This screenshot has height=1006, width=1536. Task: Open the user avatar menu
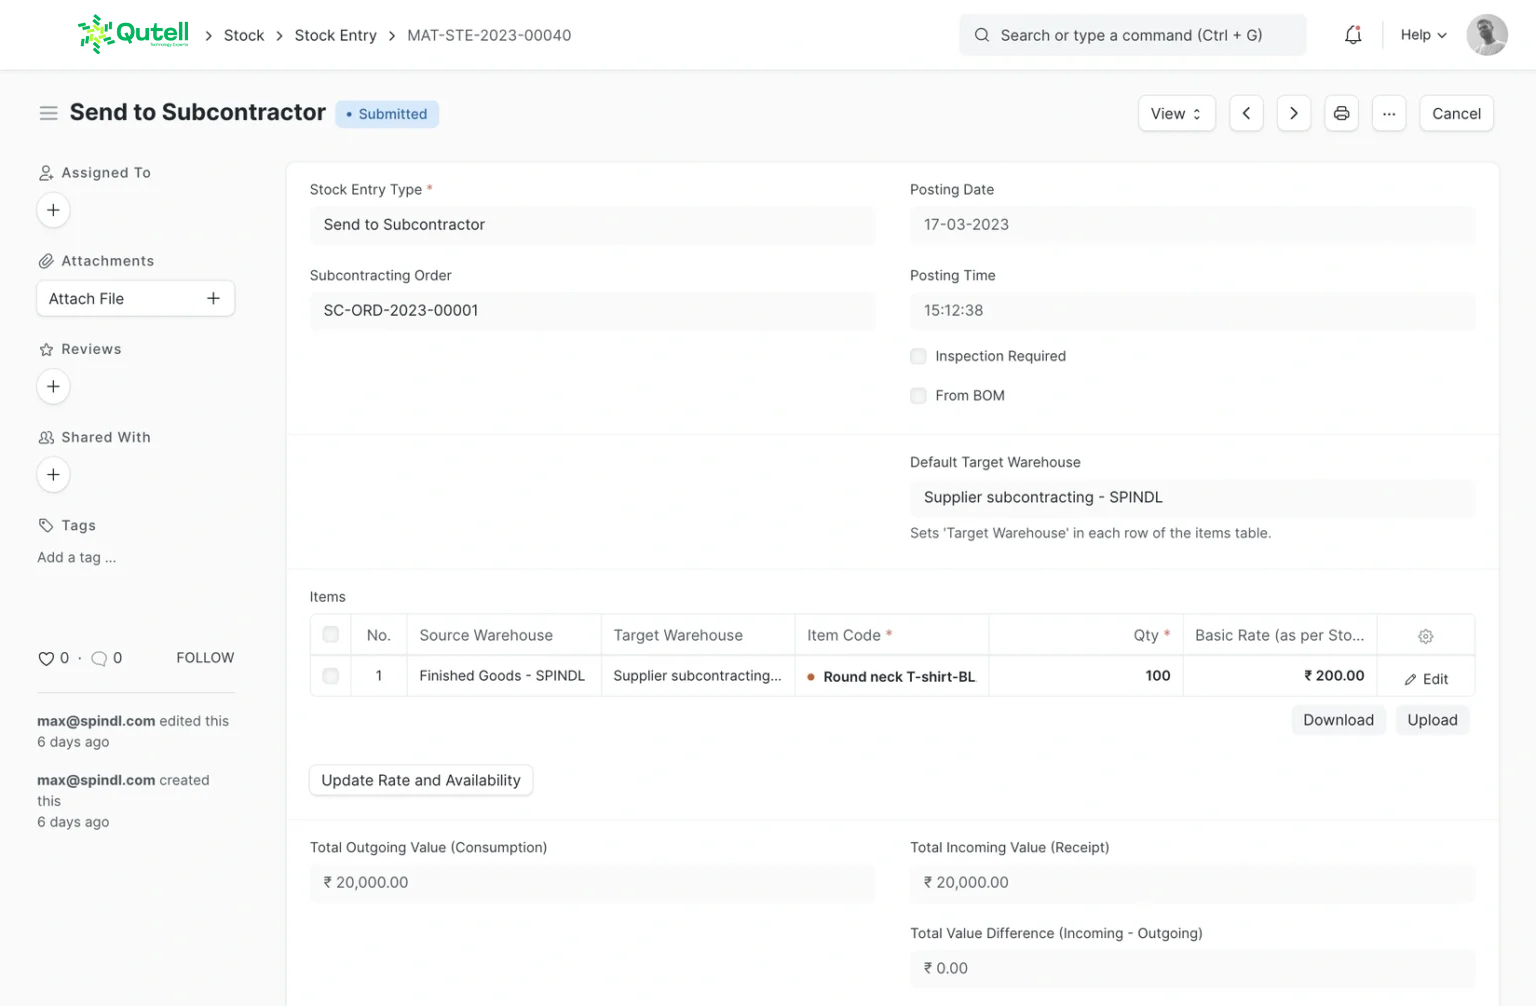pyautogui.click(x=1486, y=35)
